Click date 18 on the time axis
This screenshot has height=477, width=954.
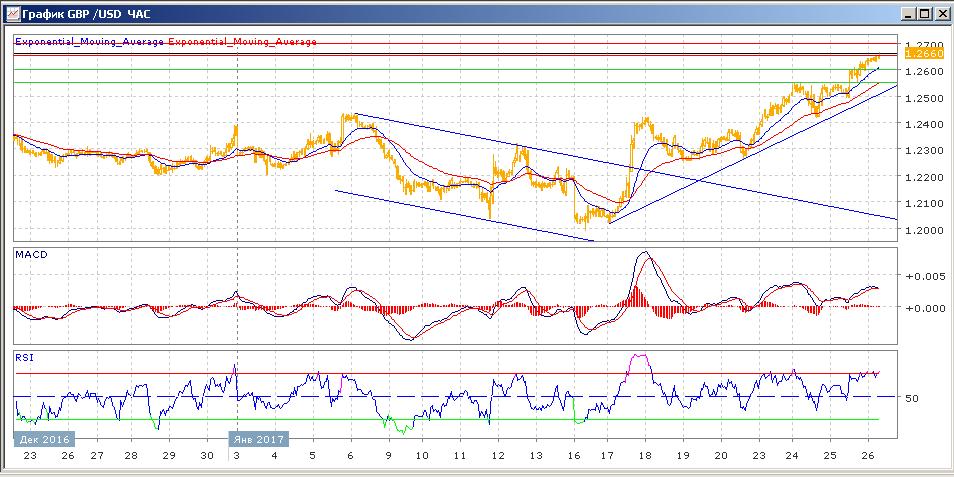(x=645, y=455)
